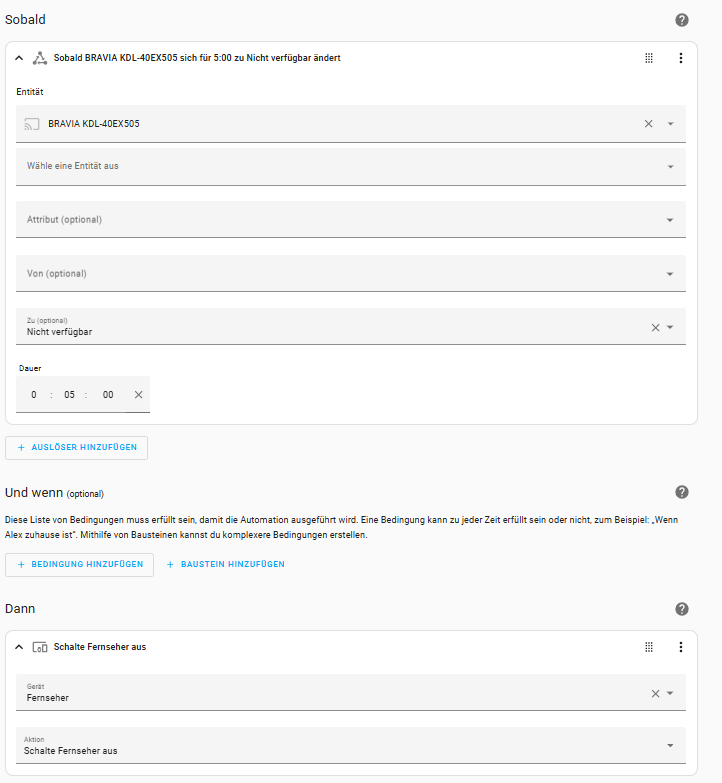Open Von (optional) dropdown
722x783 pixels.
[x=351, y=274]
